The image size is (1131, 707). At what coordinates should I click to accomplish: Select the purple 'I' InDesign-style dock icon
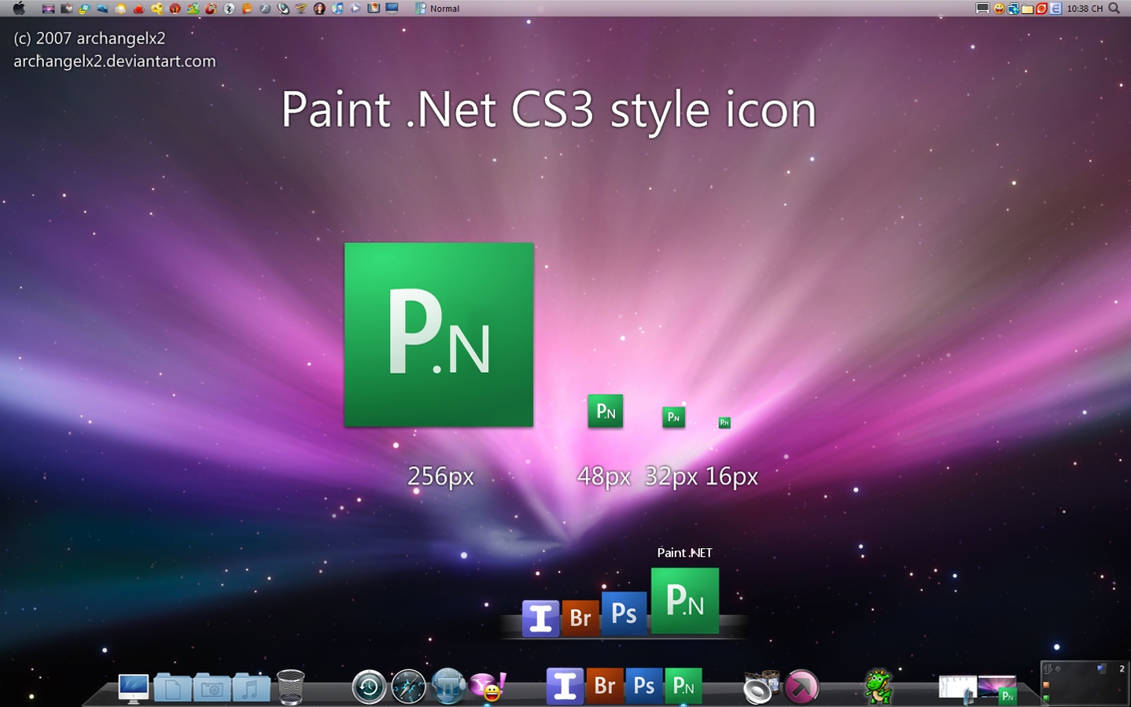(564, 686)
